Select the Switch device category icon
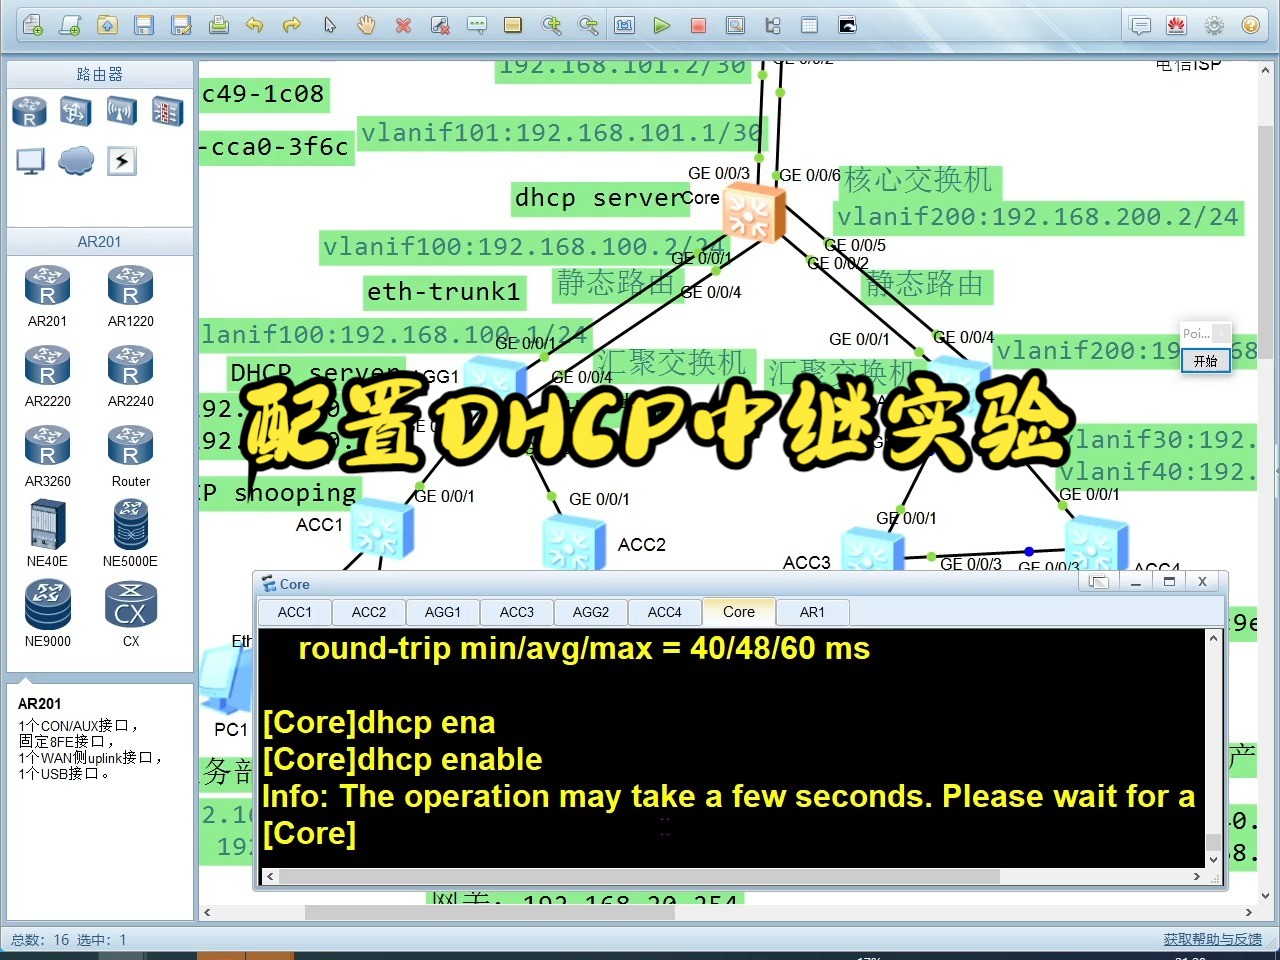 (x=76, y=111)
